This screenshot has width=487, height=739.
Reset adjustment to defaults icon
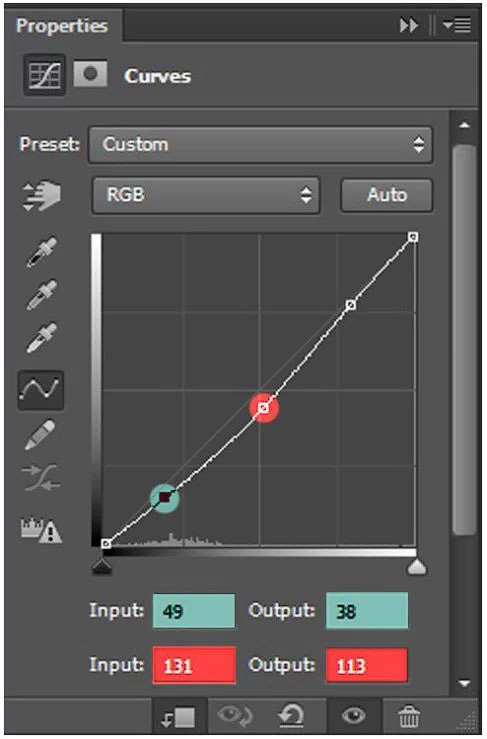point(290,716)
